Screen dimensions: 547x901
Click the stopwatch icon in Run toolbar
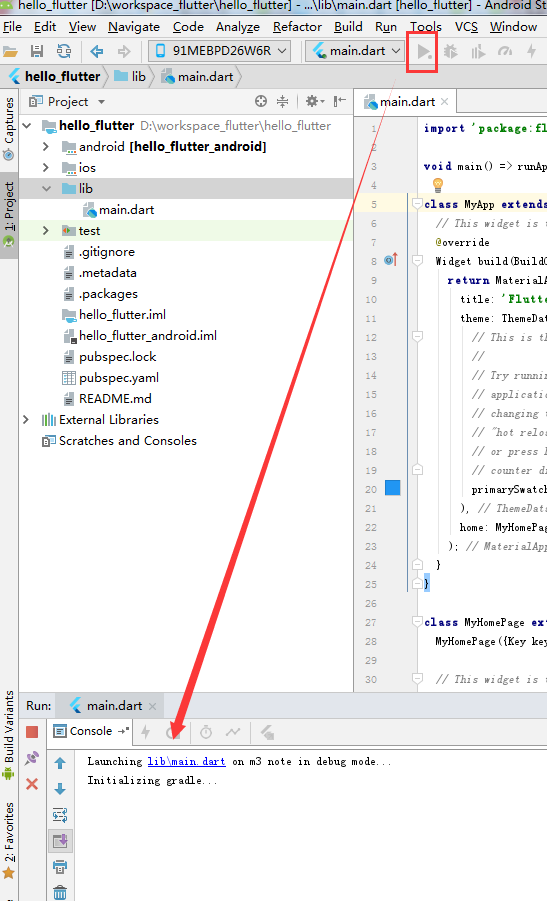click(x=206, y=732)
